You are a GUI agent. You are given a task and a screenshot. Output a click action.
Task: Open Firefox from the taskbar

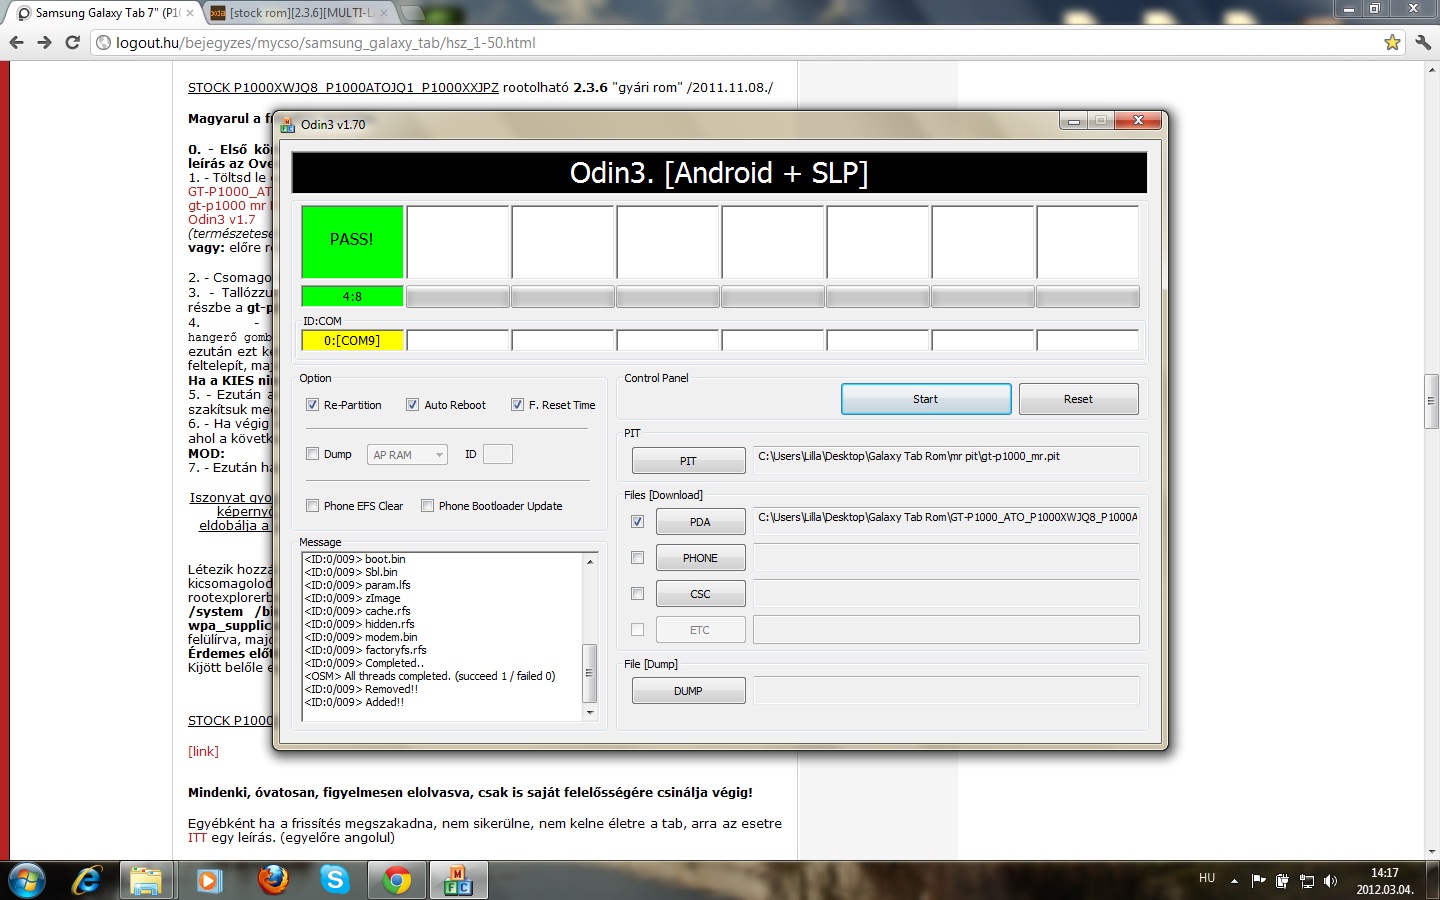point(272,880)
